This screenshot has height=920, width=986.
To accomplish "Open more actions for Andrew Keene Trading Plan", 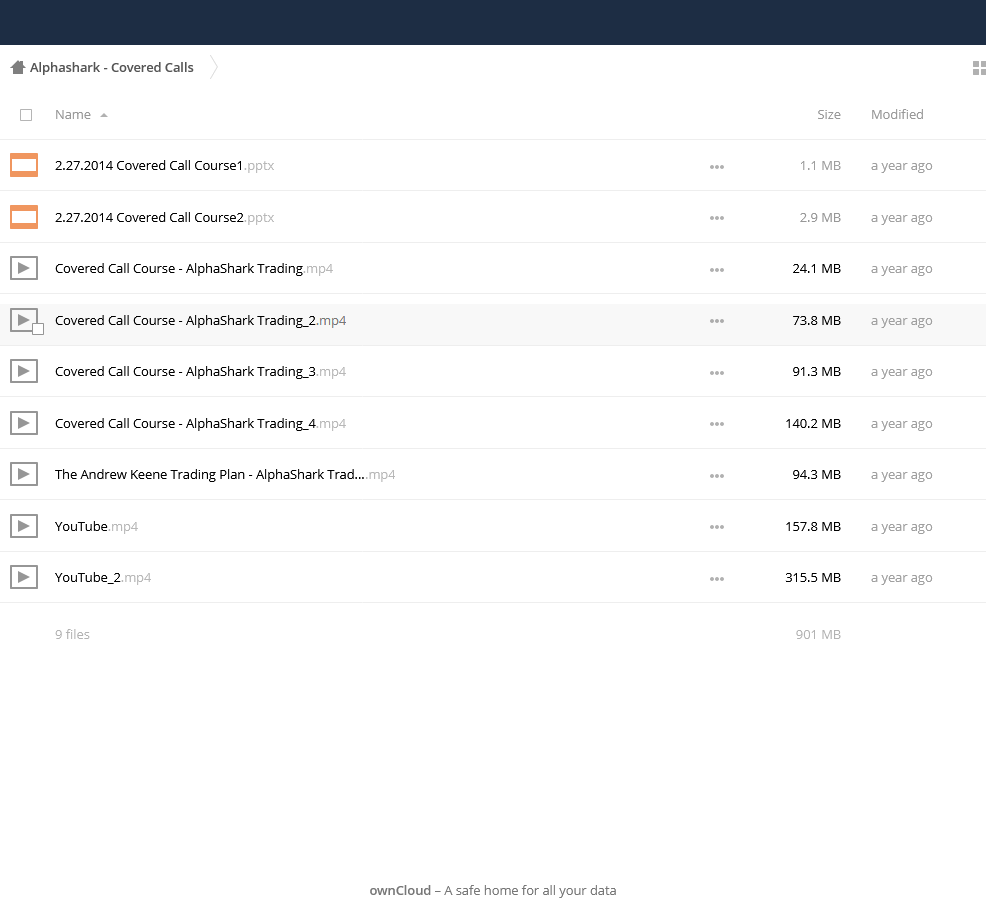I will [x=717, y=476].
